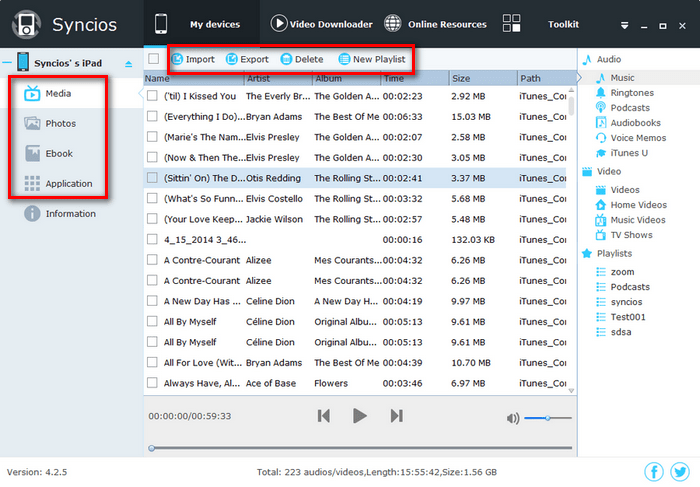Click the Video Downloader play-circle icon
This screenshot has height=487, width=700.
tap(279, 23)
